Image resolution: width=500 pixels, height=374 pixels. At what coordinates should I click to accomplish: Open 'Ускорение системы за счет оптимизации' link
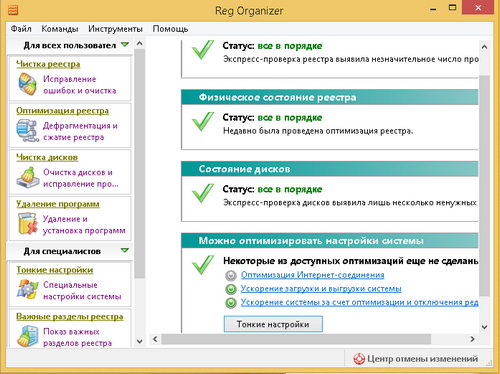coord(360,302)
